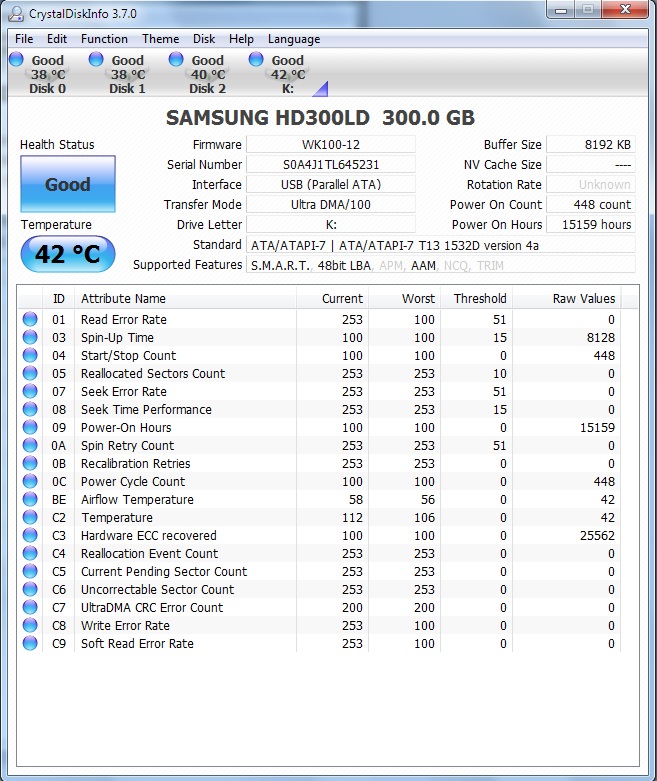Select Disk 1 status orb
The image size is (657, 781).
(x=96, y=59)
